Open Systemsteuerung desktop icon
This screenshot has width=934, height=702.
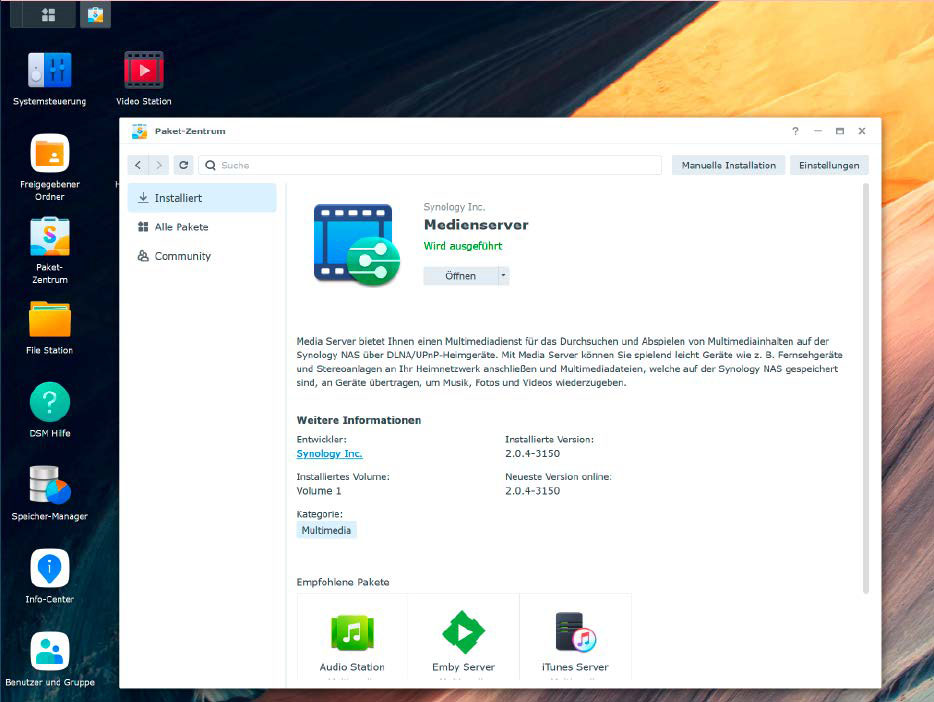49,79
